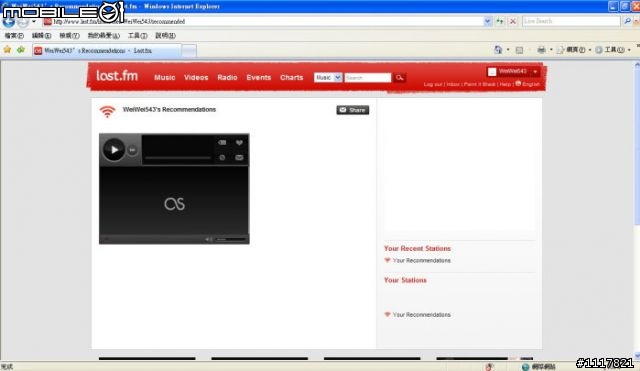Open the 網頁 (Page) command dropdown

point(574,50)
